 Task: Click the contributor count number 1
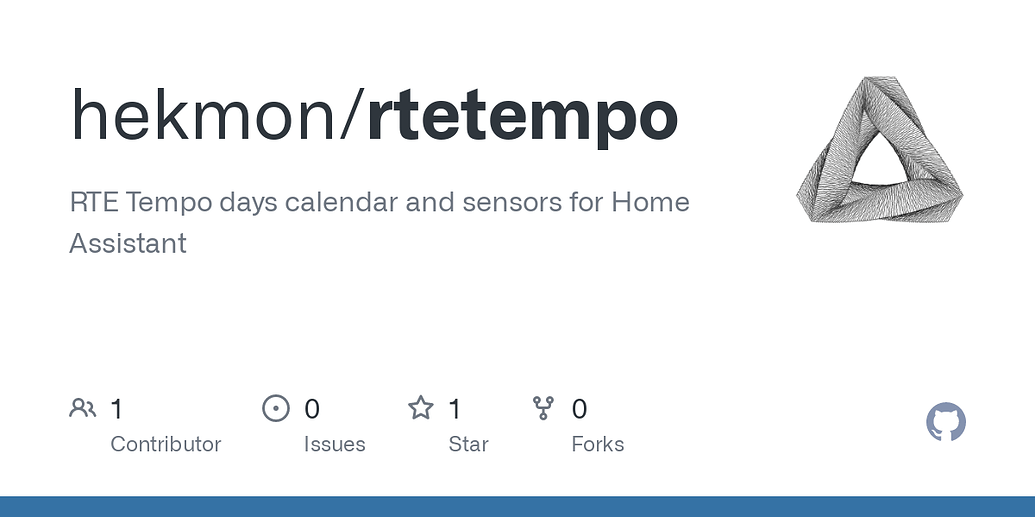coord(117,409)
